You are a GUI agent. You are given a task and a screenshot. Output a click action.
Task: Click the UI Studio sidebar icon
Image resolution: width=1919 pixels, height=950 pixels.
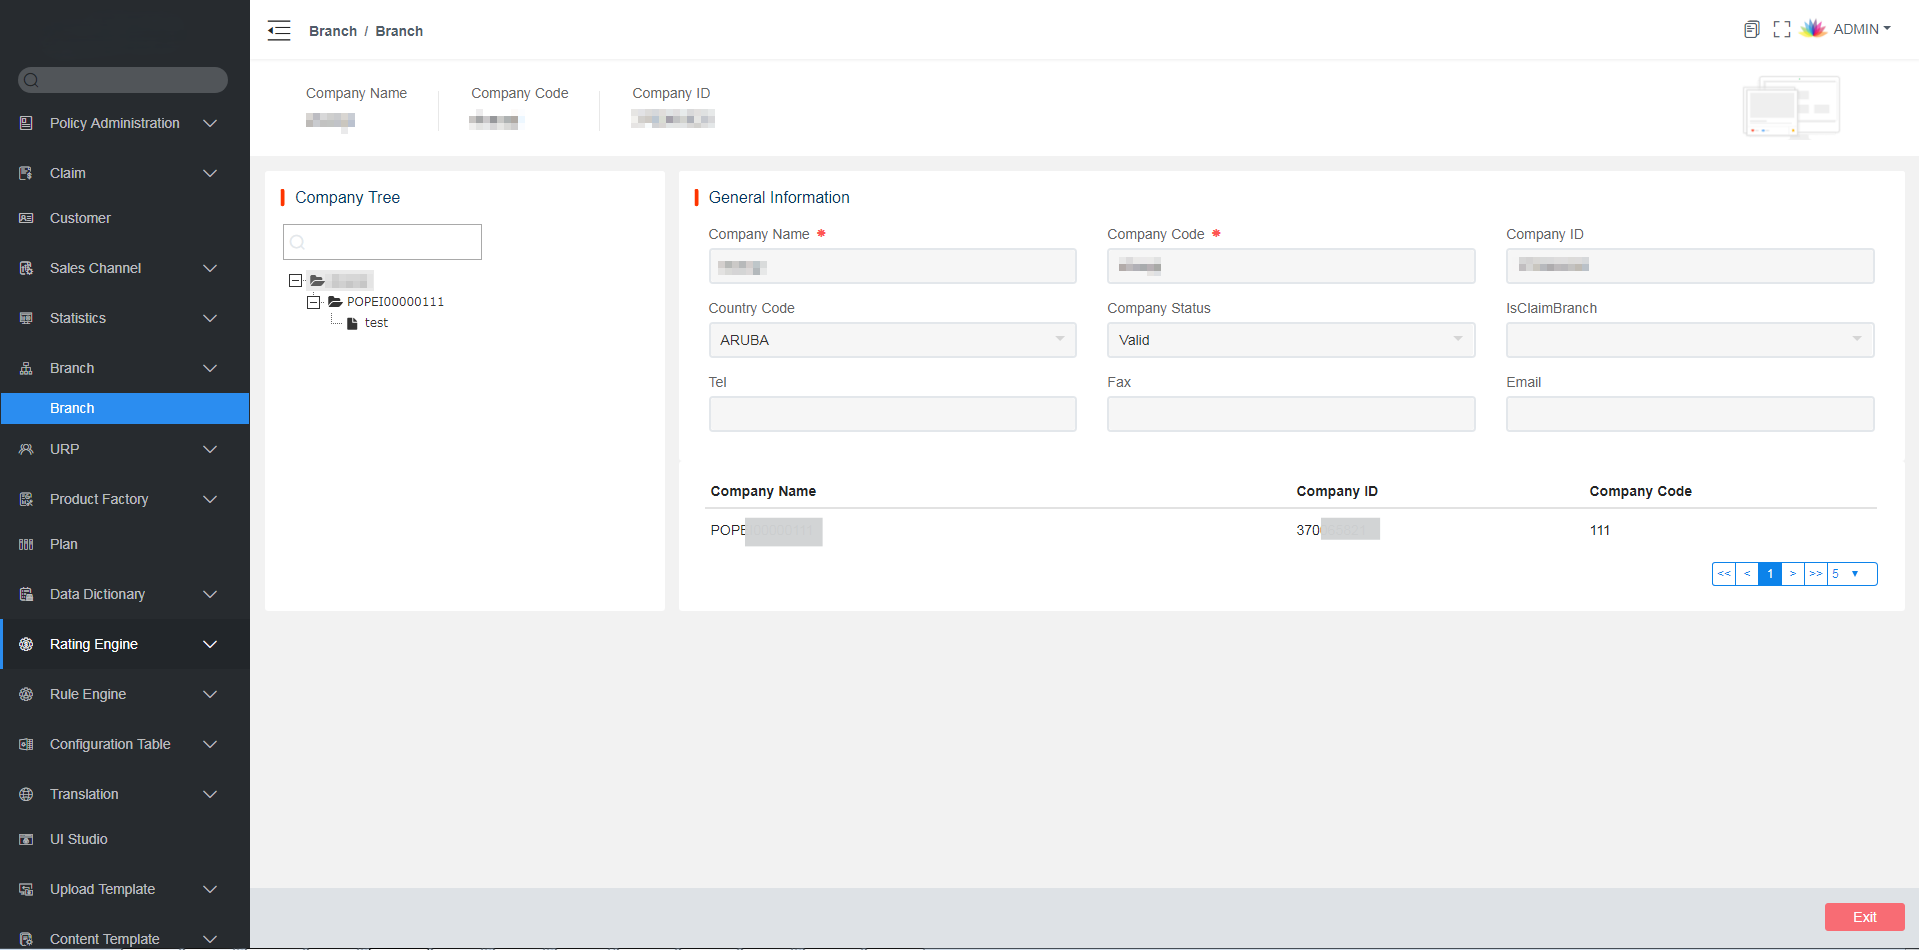[27, 839]
